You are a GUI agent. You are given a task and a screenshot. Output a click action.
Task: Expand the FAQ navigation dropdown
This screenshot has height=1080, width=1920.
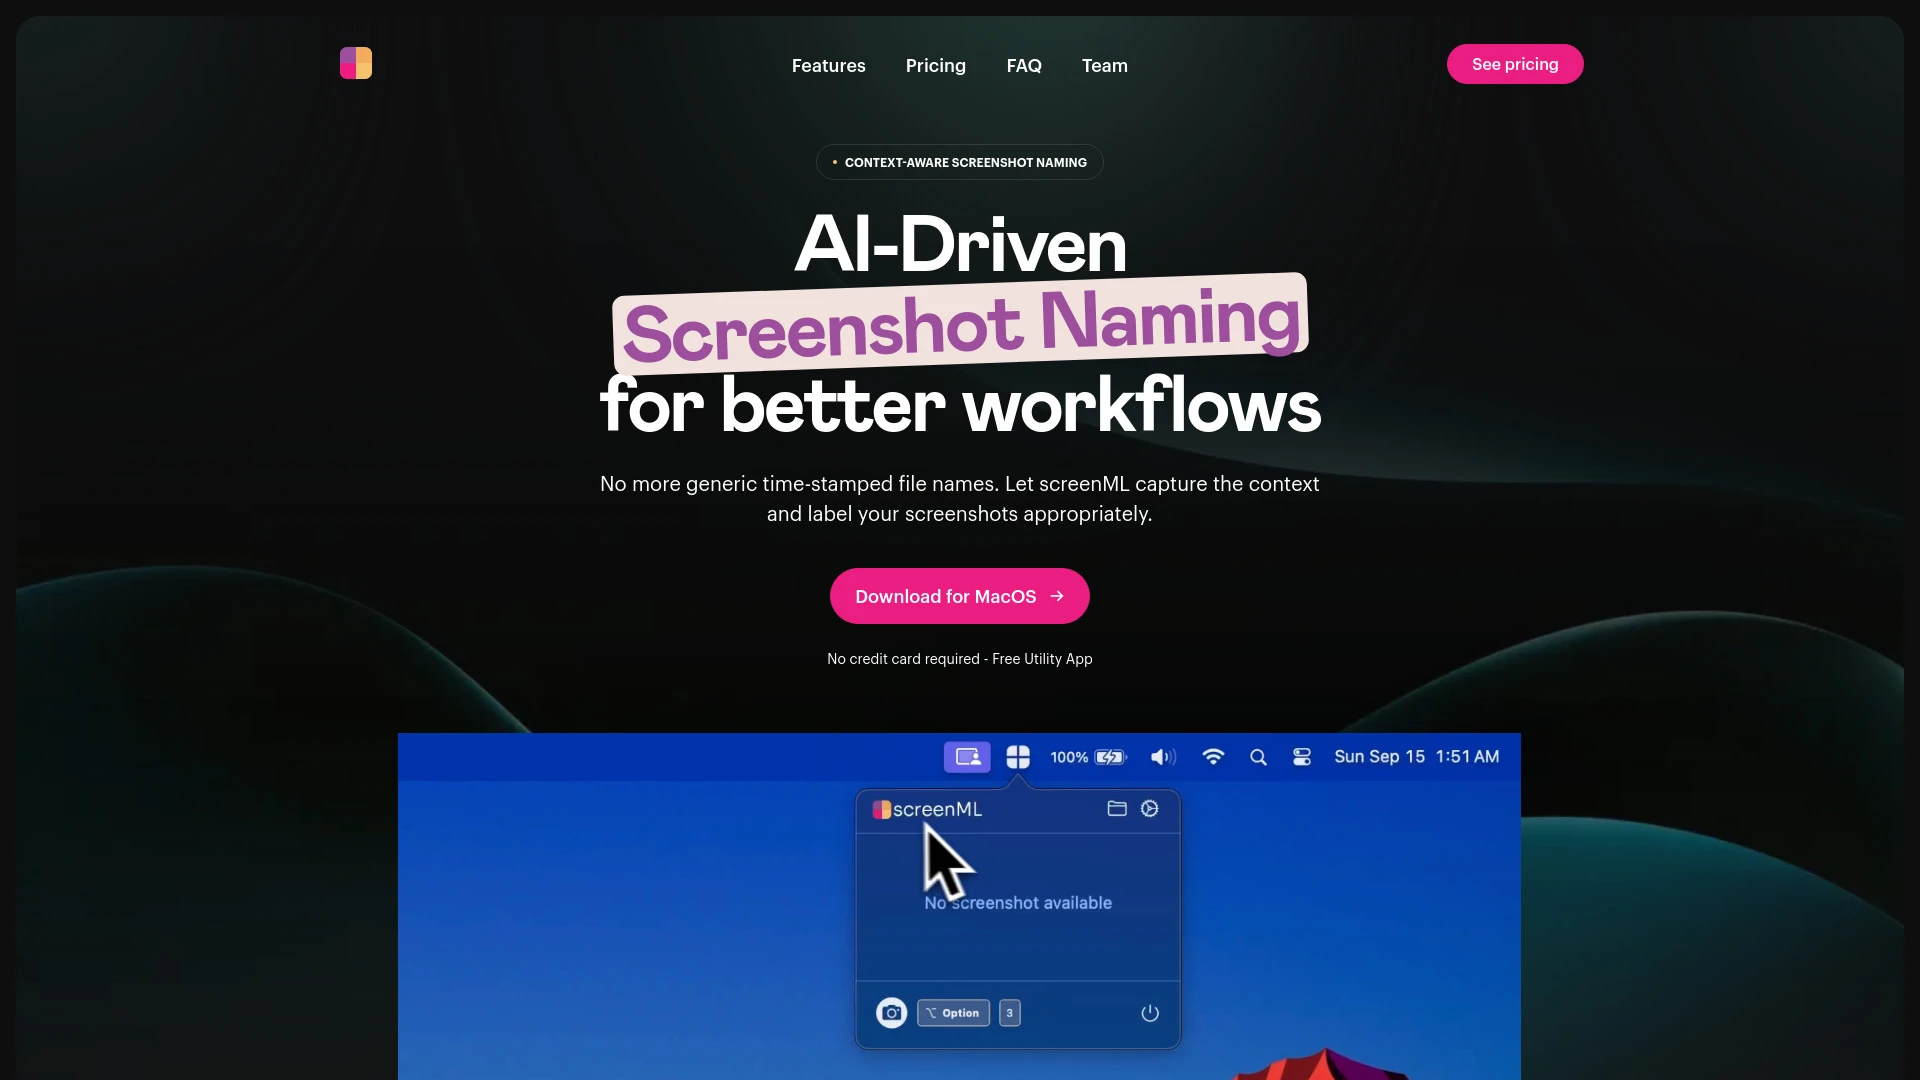click(x=1023, y=65)
